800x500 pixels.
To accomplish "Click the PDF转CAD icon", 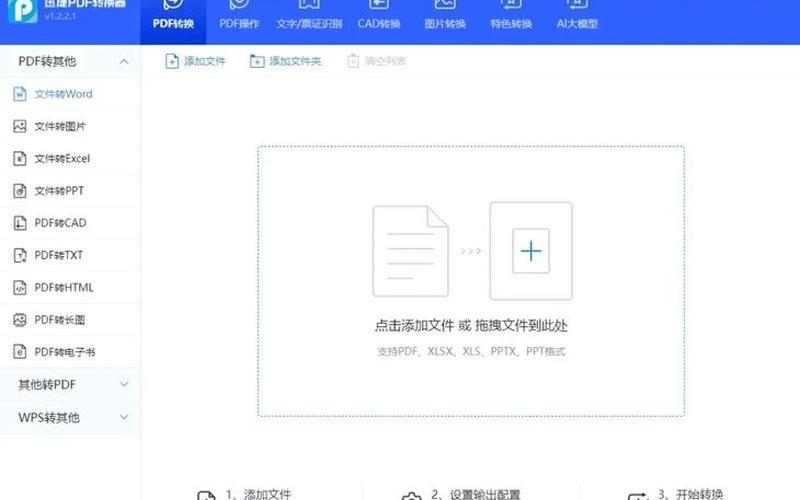I will (x=20, y=223).
